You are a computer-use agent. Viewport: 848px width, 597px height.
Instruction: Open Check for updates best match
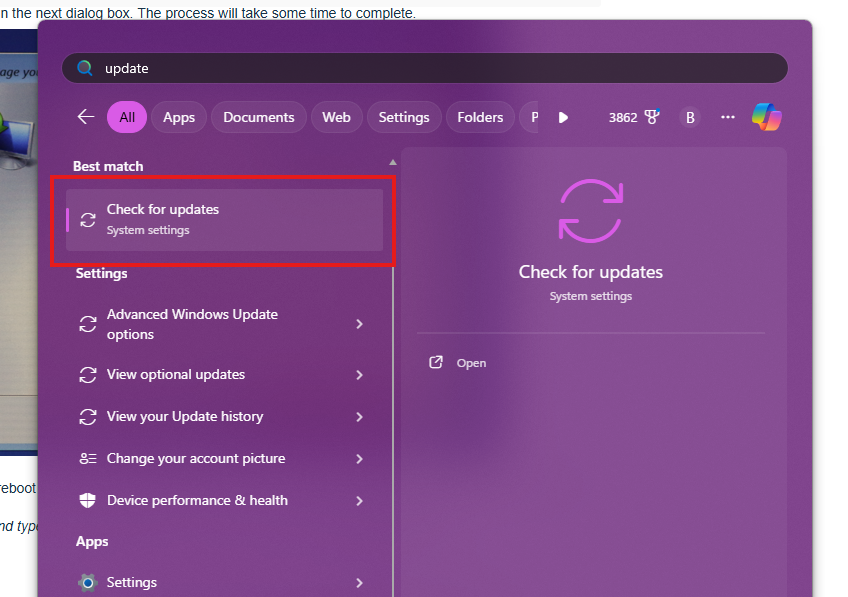224,220
